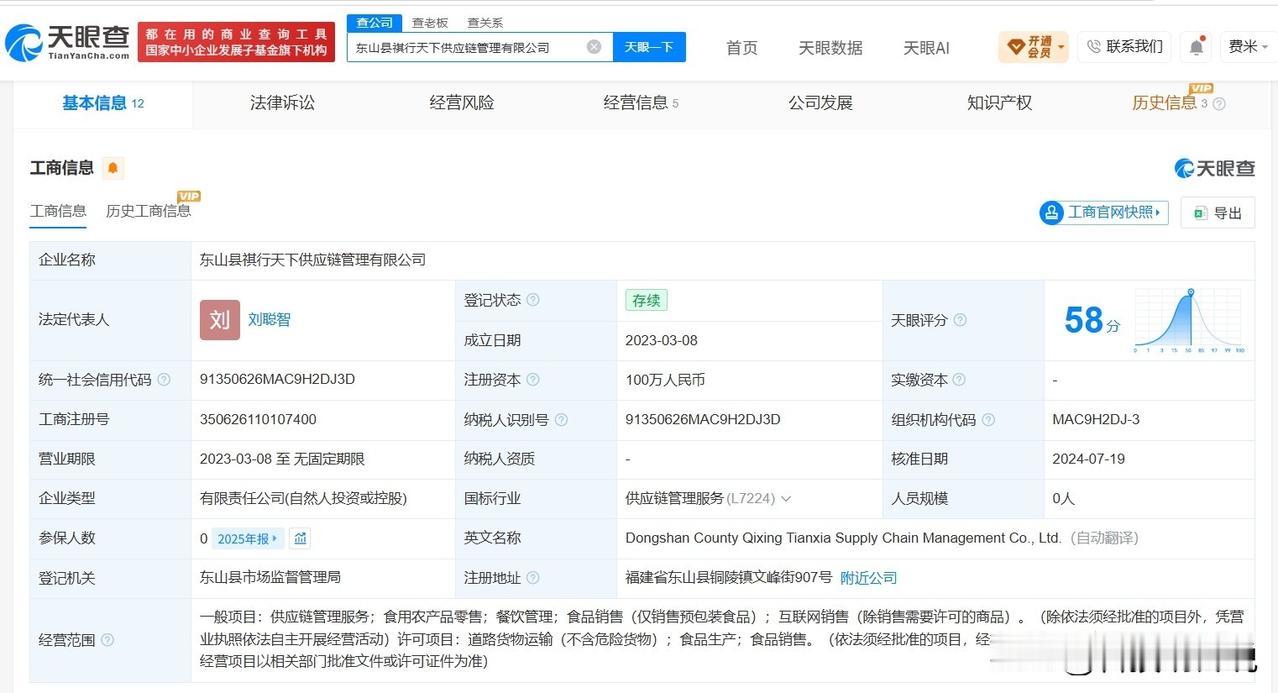Open 知识产权 tab
The width and height of the screenshot is (1278, 693).
[999, 103]
